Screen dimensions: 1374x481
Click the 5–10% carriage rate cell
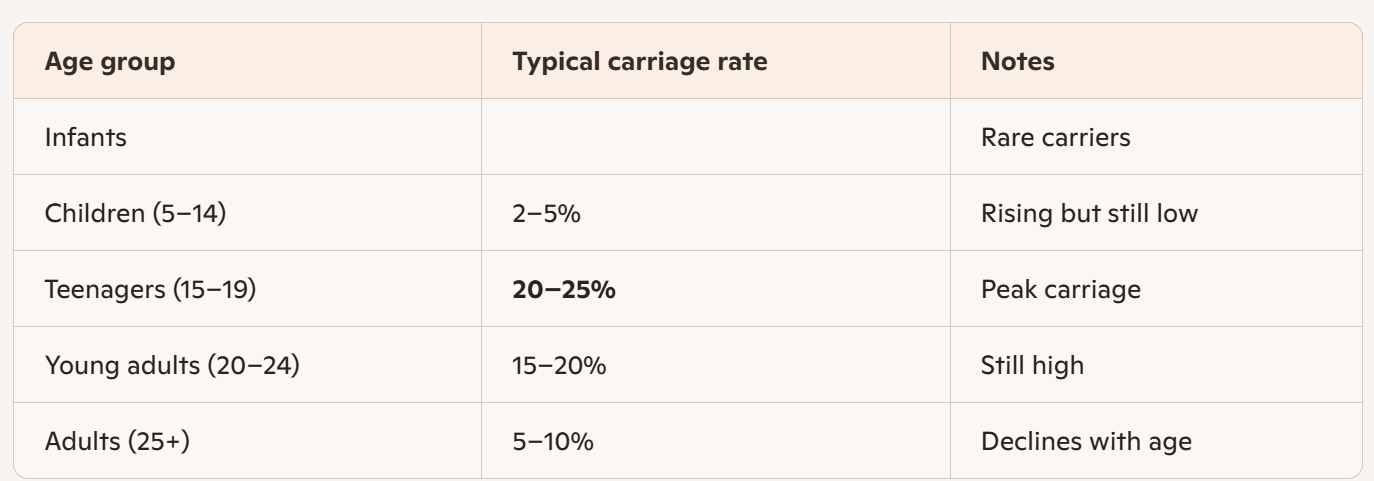click(553, 441)
